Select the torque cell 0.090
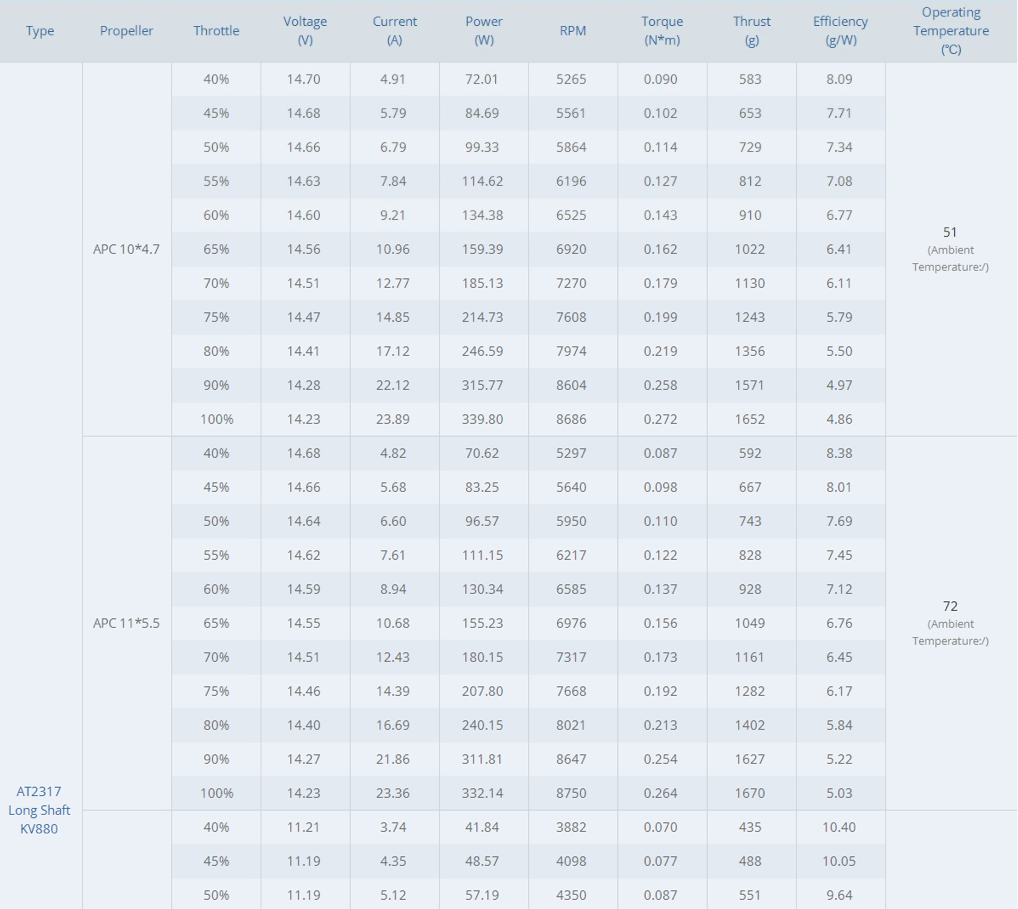Screen dimensions: 1018x909 (x=660, y=79)
